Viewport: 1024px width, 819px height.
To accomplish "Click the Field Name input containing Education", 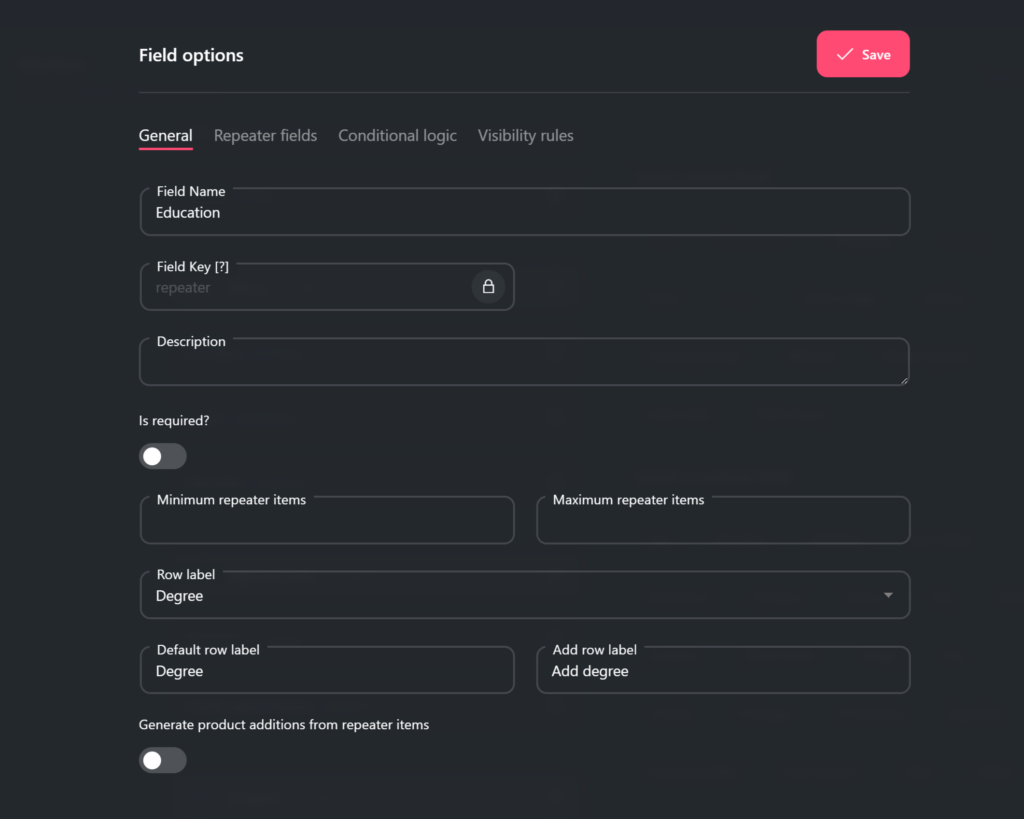I will (524, 213).
